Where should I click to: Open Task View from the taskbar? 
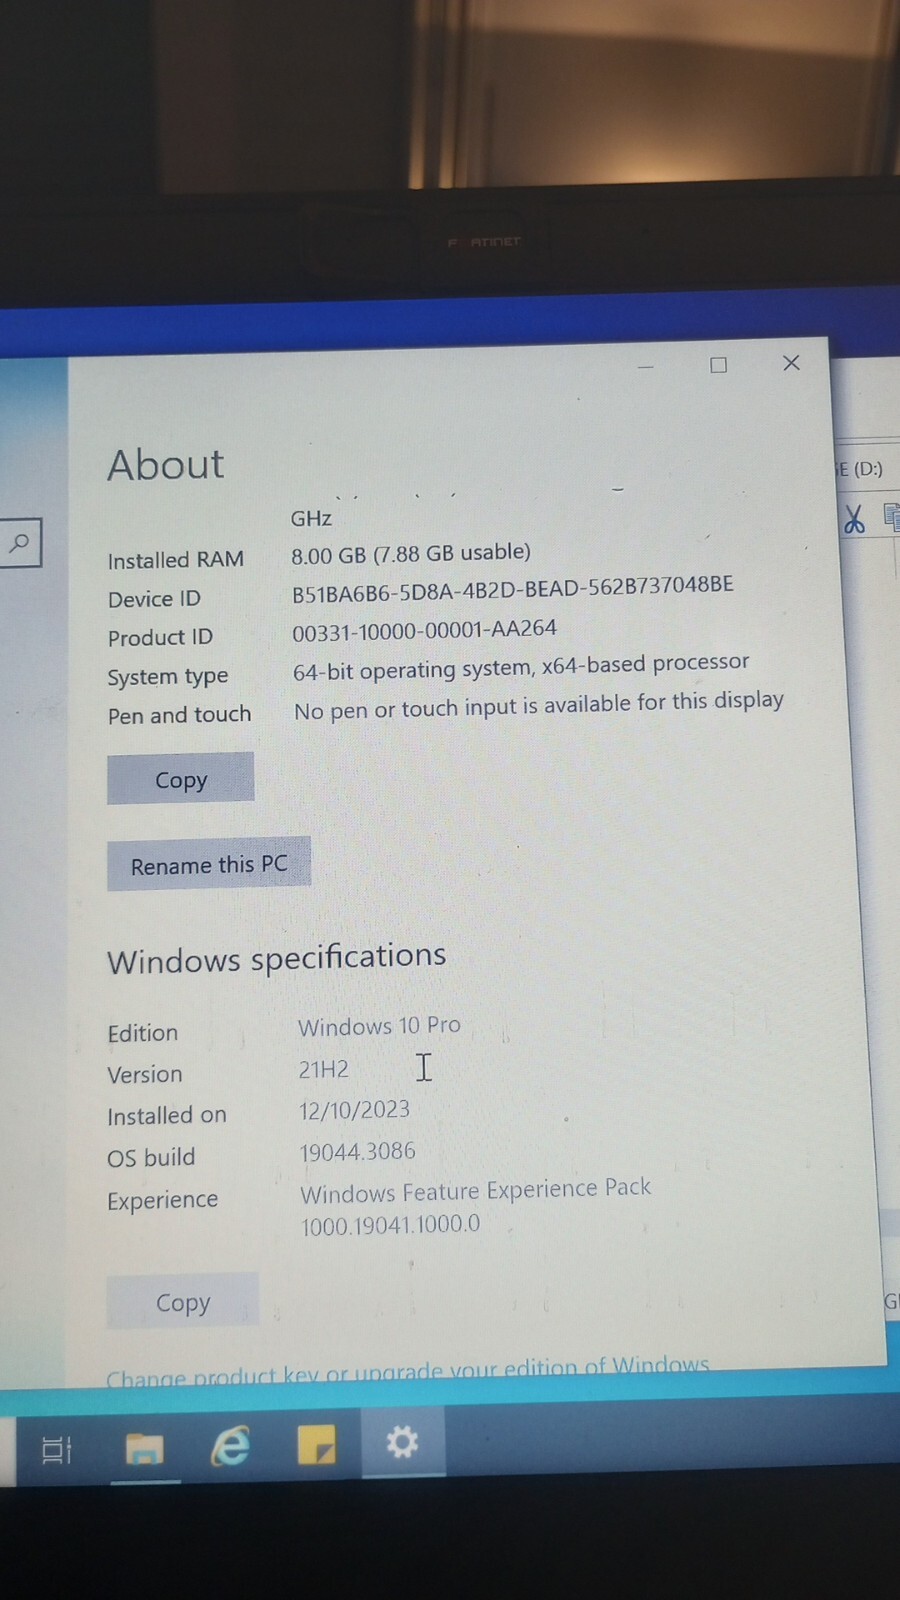point(57,1448)
